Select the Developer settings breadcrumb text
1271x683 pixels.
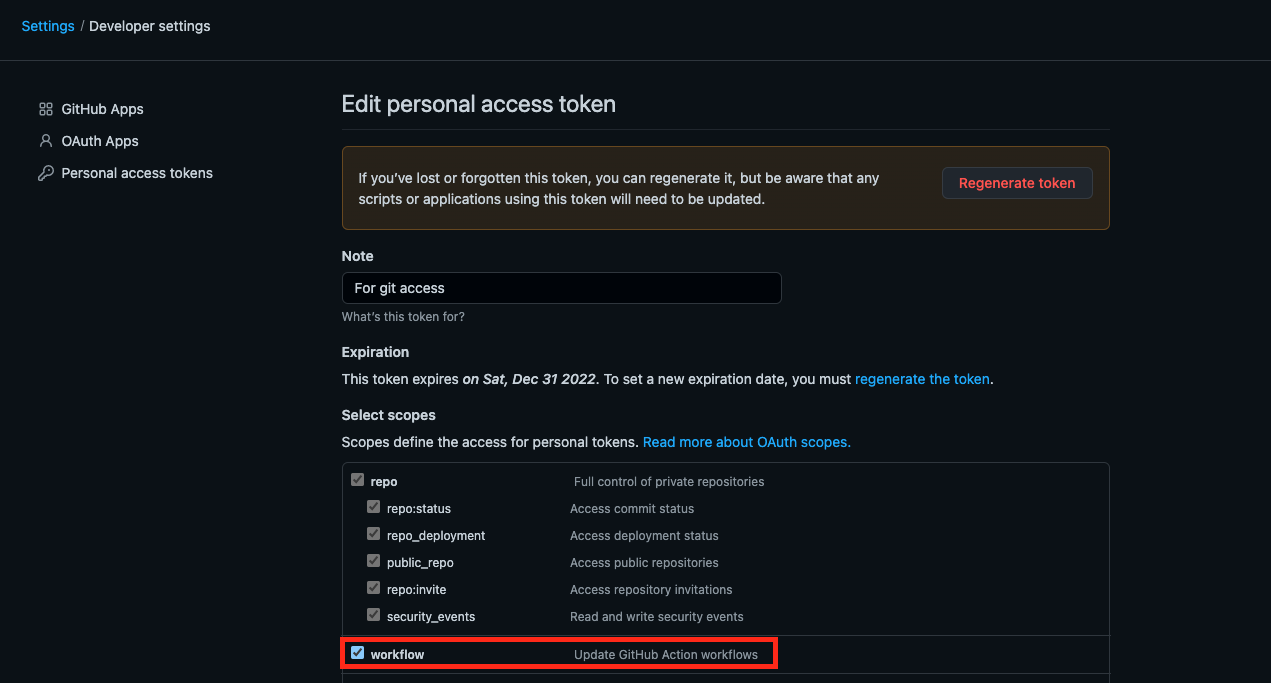[x=149, y=25]
